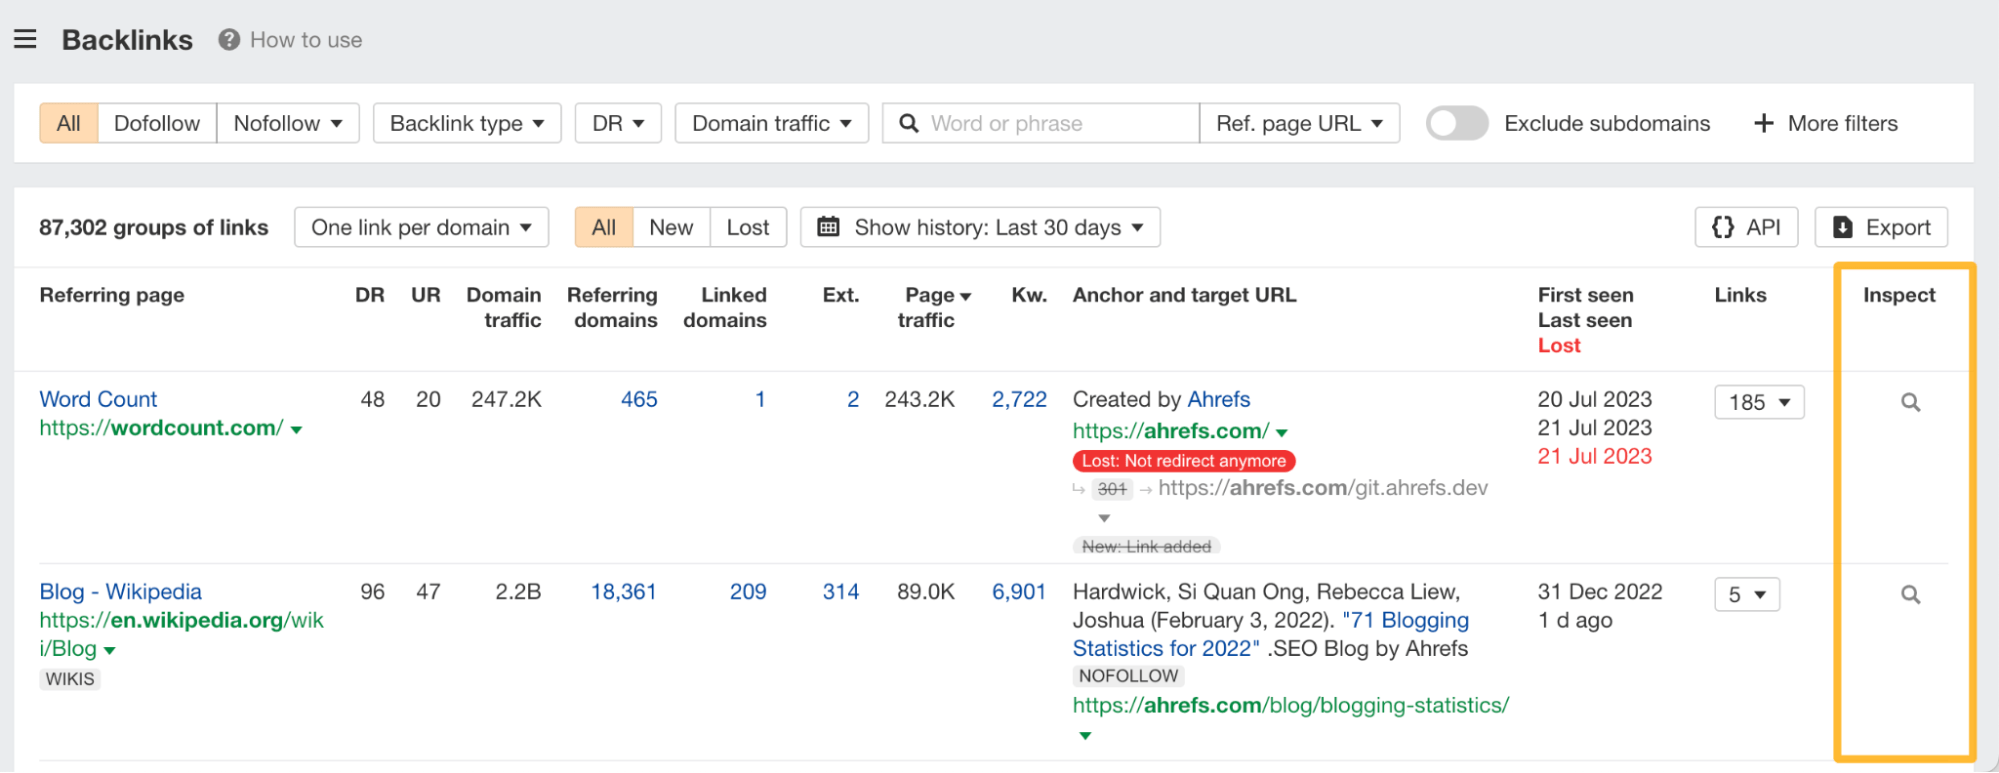Expand the arrow under the 301 redirect chain
Viewport: 1999px width, 773px height.
pyautogui.click(x=1104, y=518)
